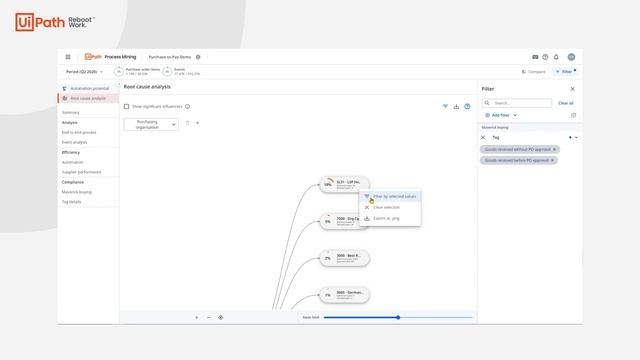Click the UiPath Process Mining logo
The height and width of the screenshot is (360, 640).
point(110,57)
